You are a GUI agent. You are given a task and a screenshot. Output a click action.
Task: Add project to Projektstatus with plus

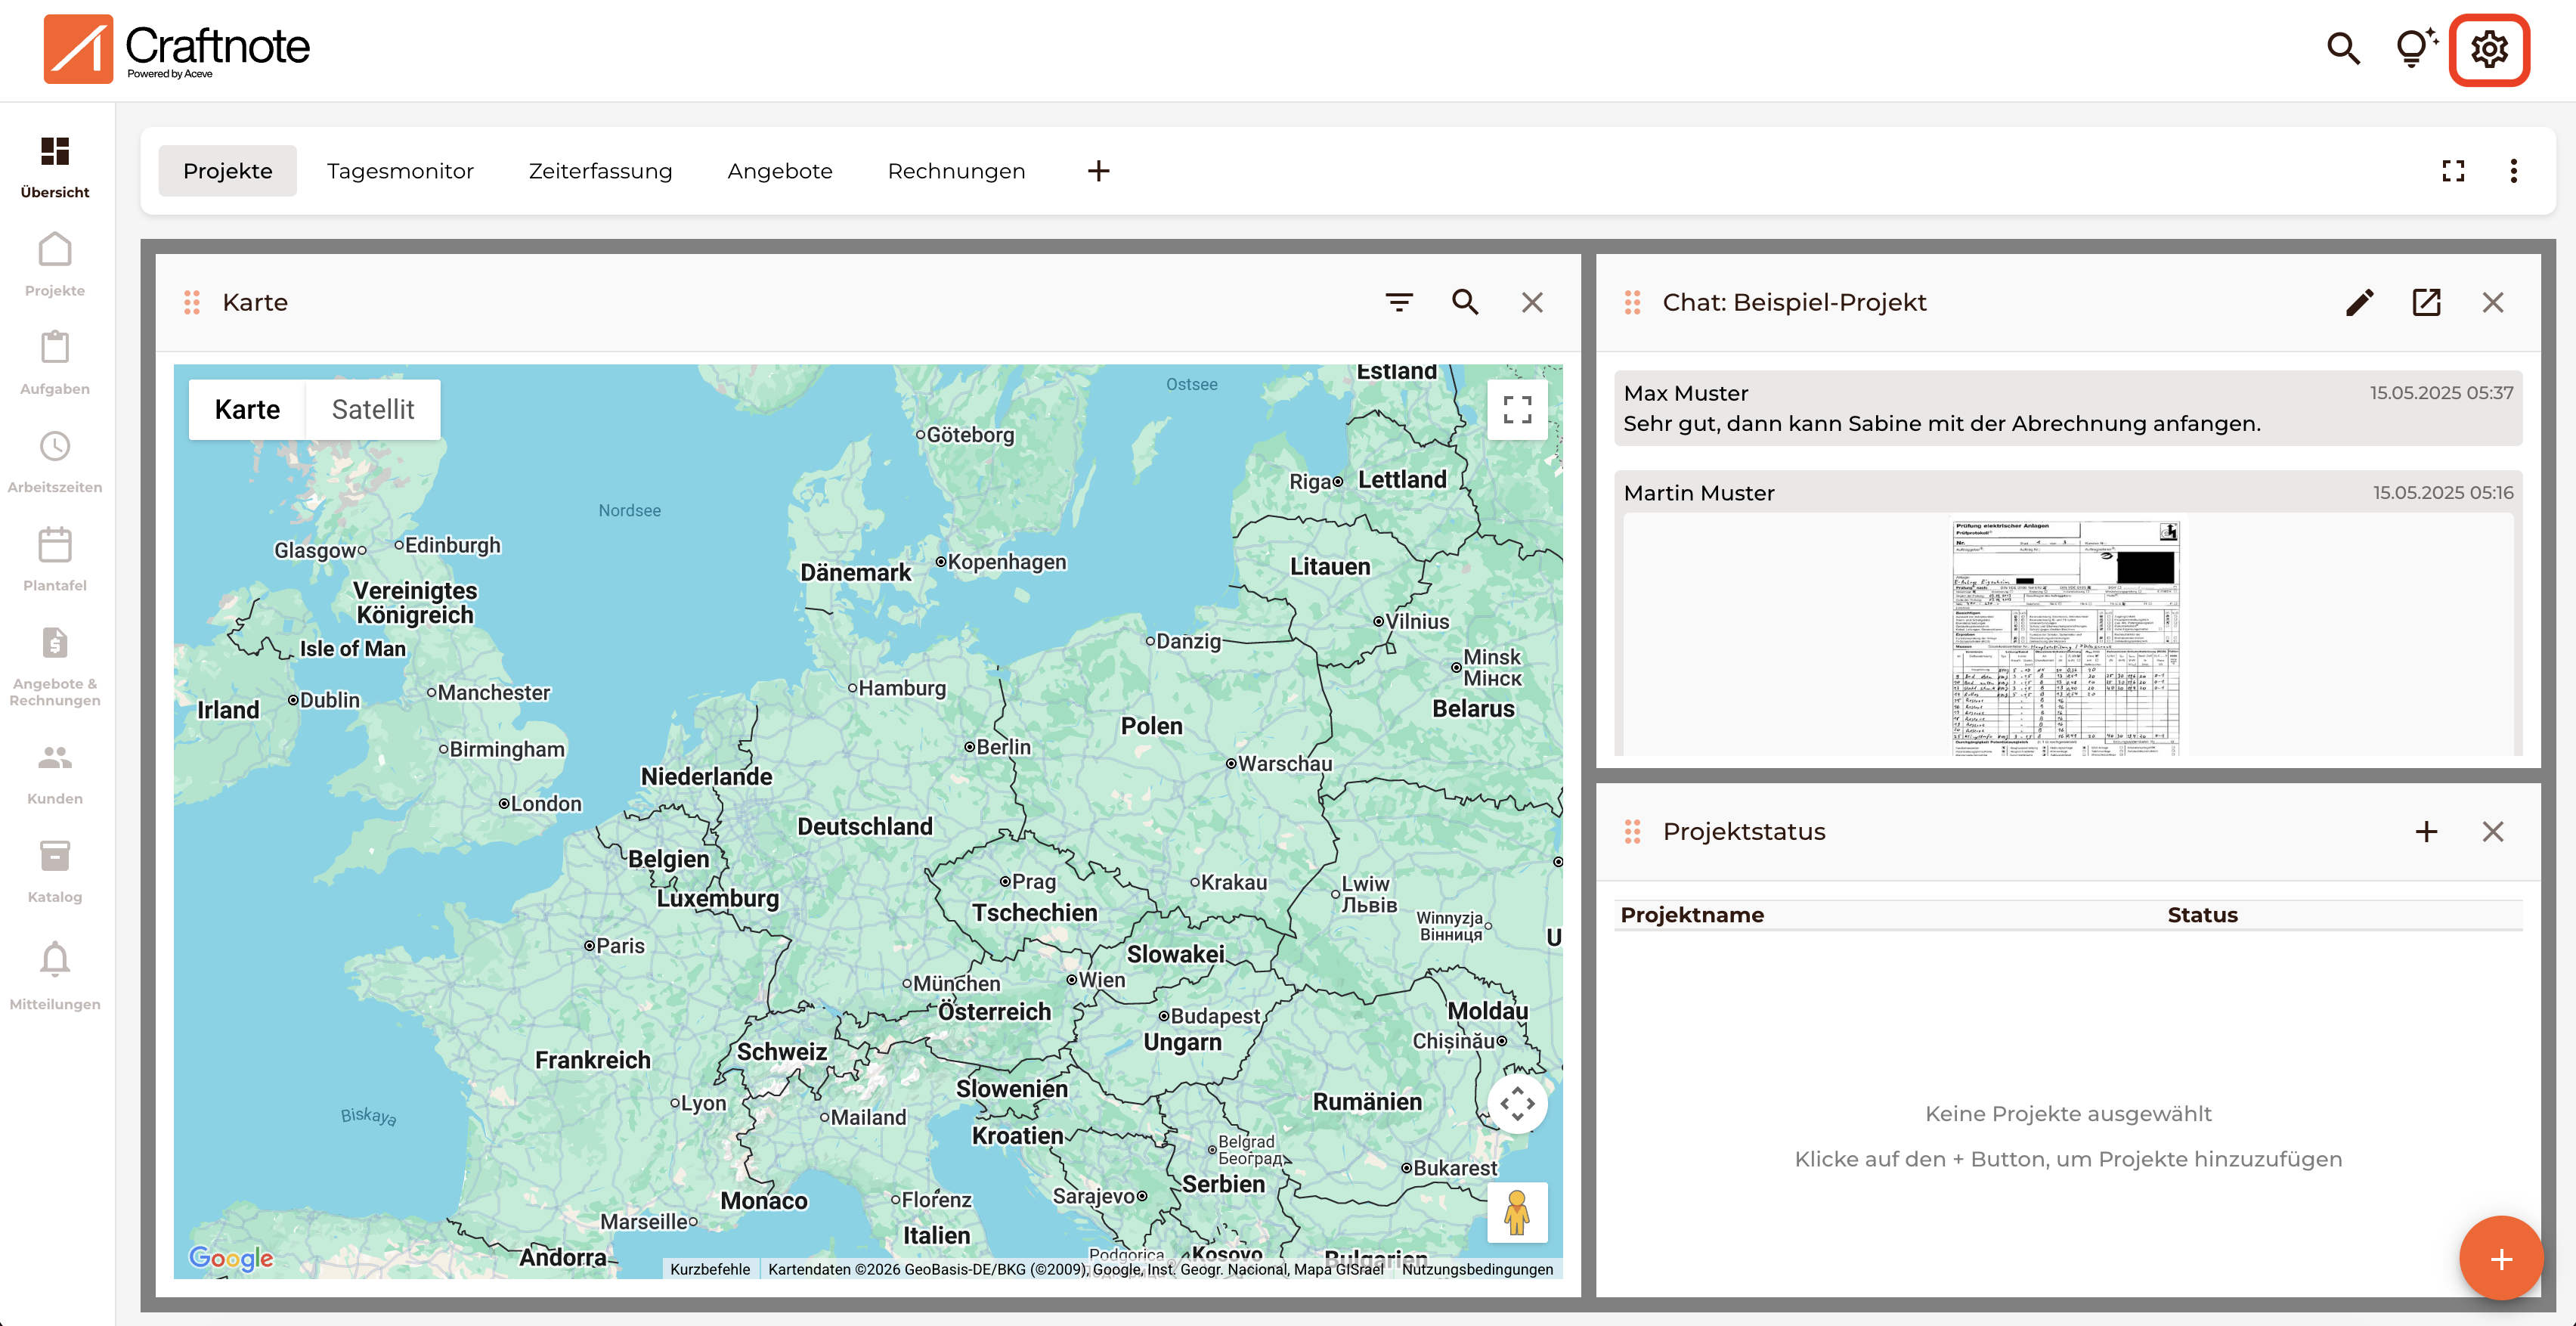[x=2426, y=831]
